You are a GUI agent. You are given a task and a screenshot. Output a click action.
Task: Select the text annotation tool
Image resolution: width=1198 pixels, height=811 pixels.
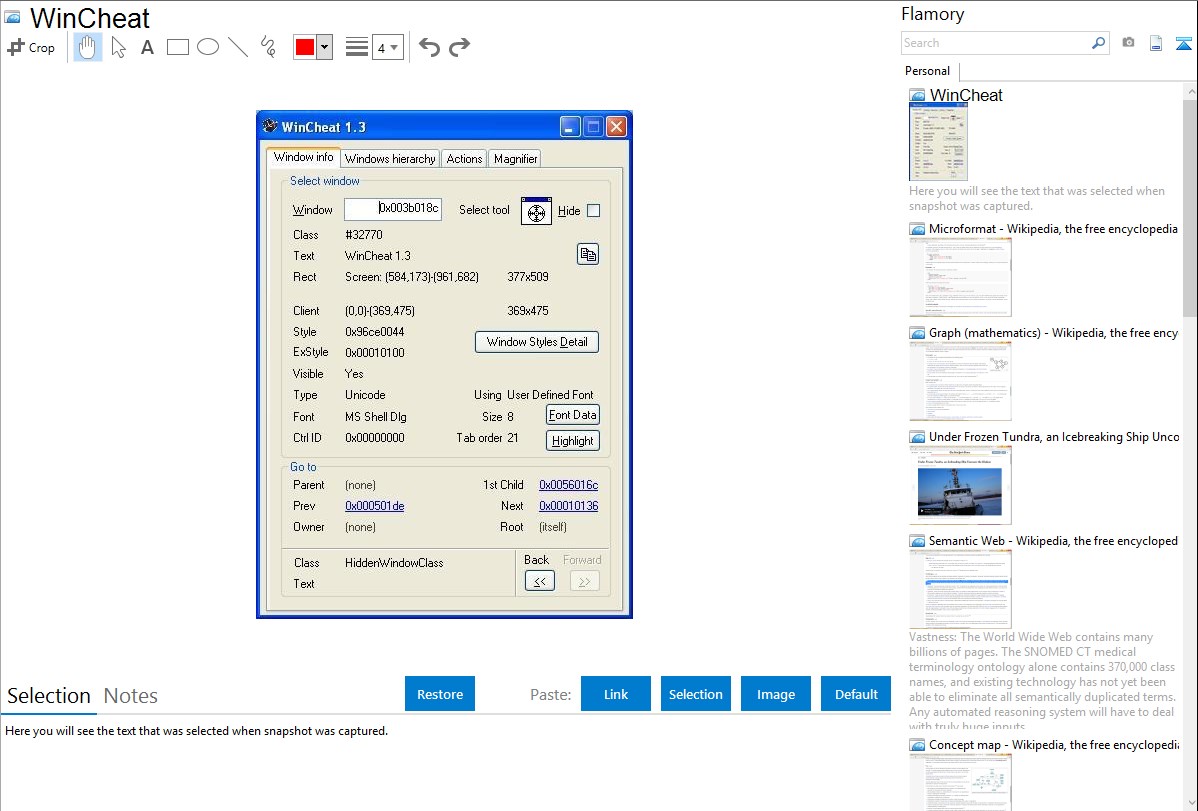[x=147, y=47]
